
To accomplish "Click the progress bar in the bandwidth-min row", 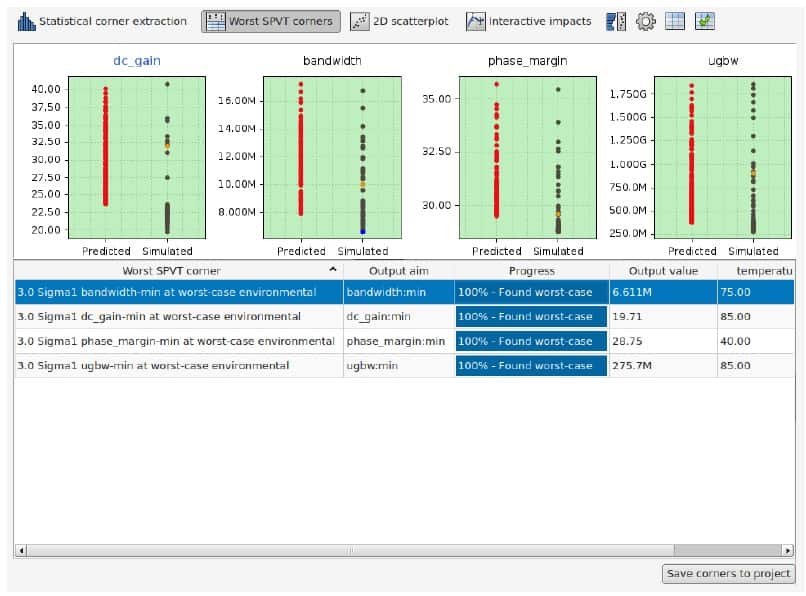I will coord(532,292).
